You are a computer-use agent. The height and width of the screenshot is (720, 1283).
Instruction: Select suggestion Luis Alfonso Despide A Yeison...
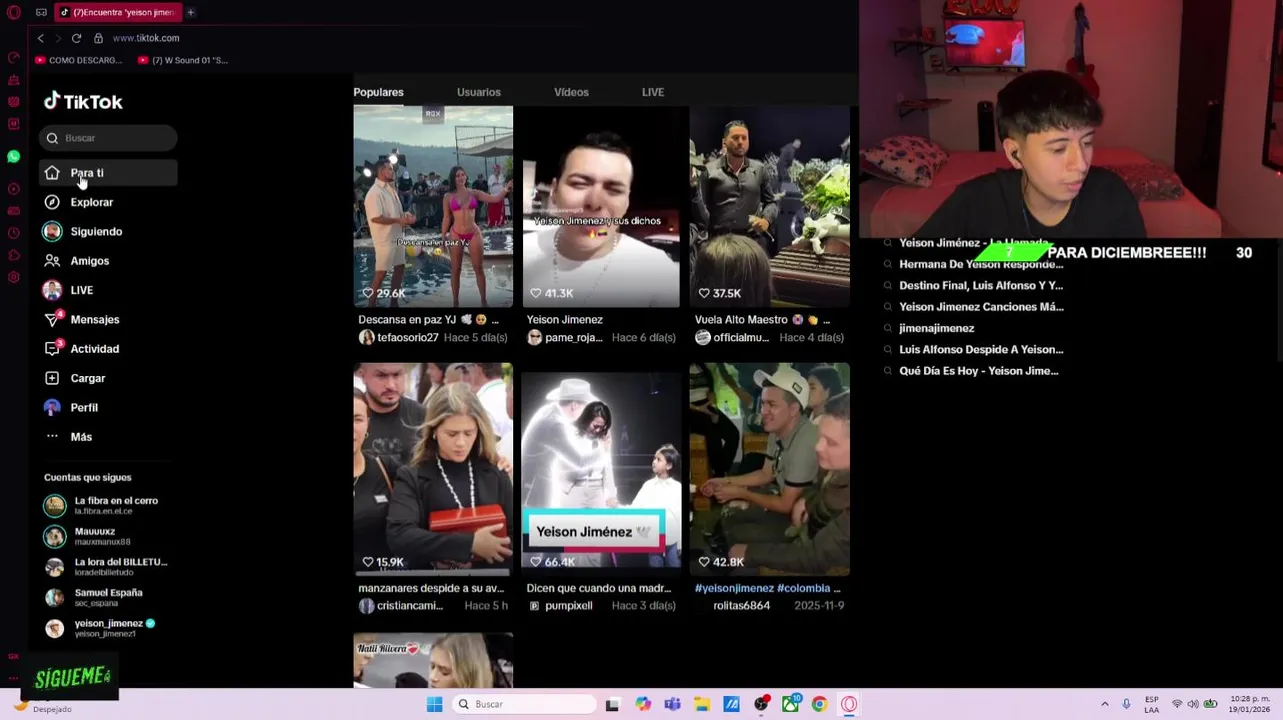981,350
